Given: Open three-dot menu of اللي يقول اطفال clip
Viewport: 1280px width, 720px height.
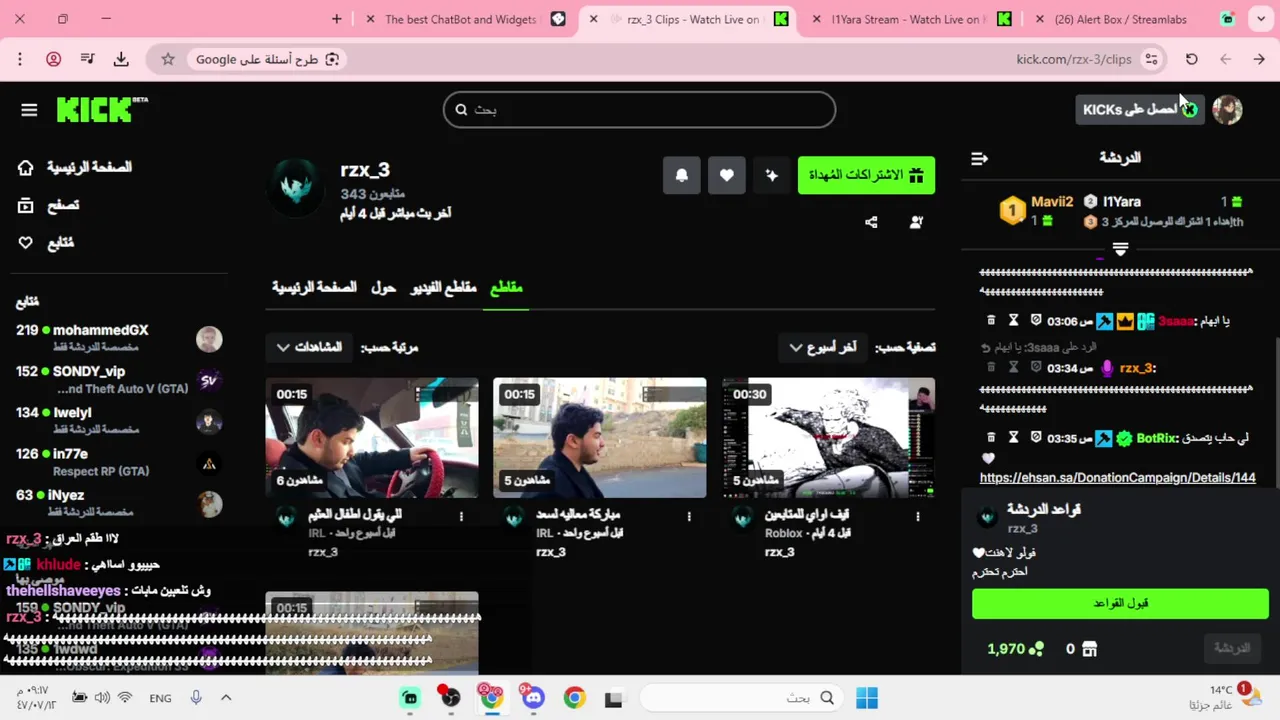Looking at the screenshot, I should pyautogui.click(x=461, y=517).
